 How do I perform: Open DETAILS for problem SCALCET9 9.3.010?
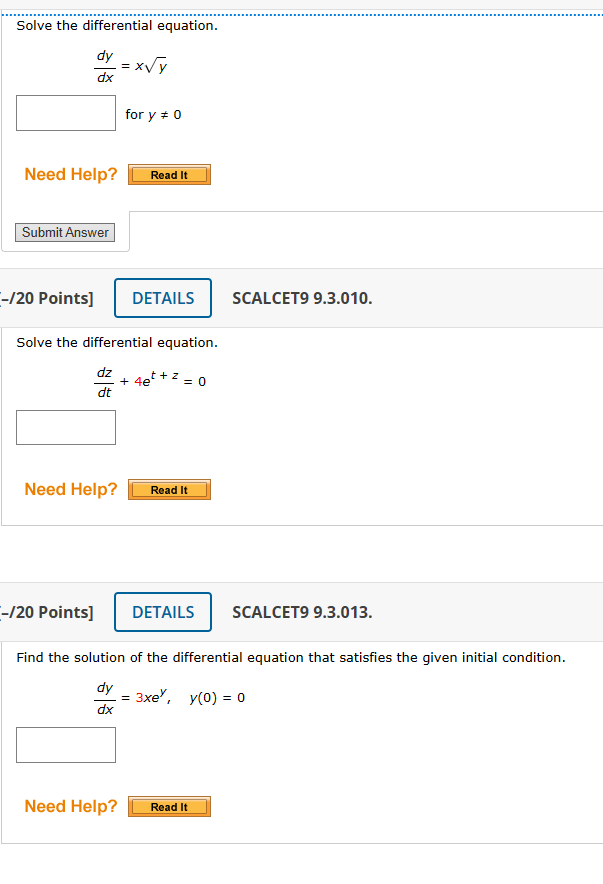tap(162, 297)
